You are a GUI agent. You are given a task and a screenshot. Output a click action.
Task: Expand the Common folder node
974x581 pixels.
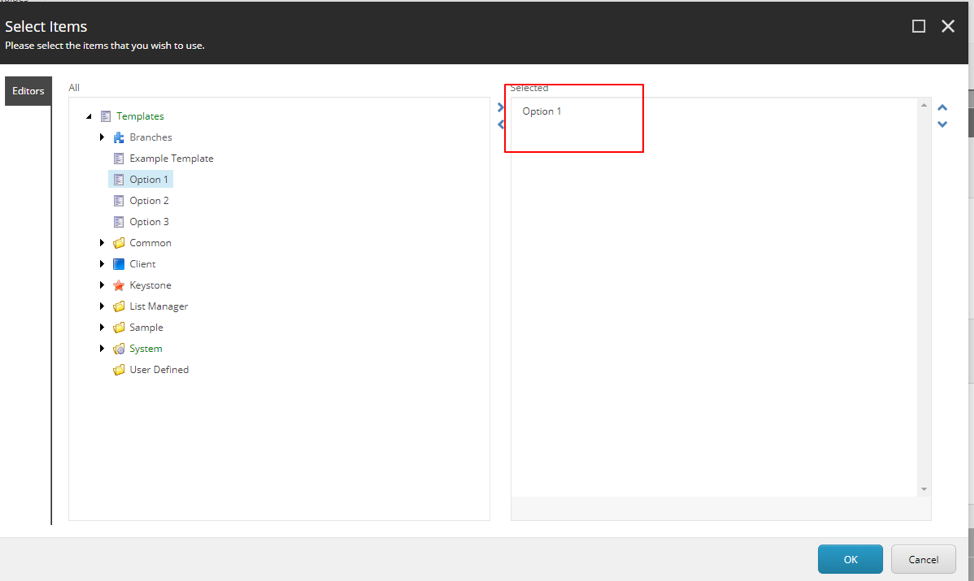click(102, 243)
